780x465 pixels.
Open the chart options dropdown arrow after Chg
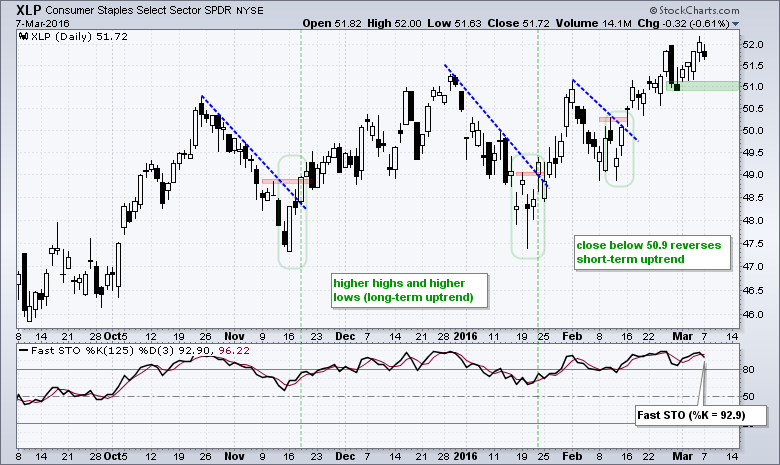click(x=736, y=24)
